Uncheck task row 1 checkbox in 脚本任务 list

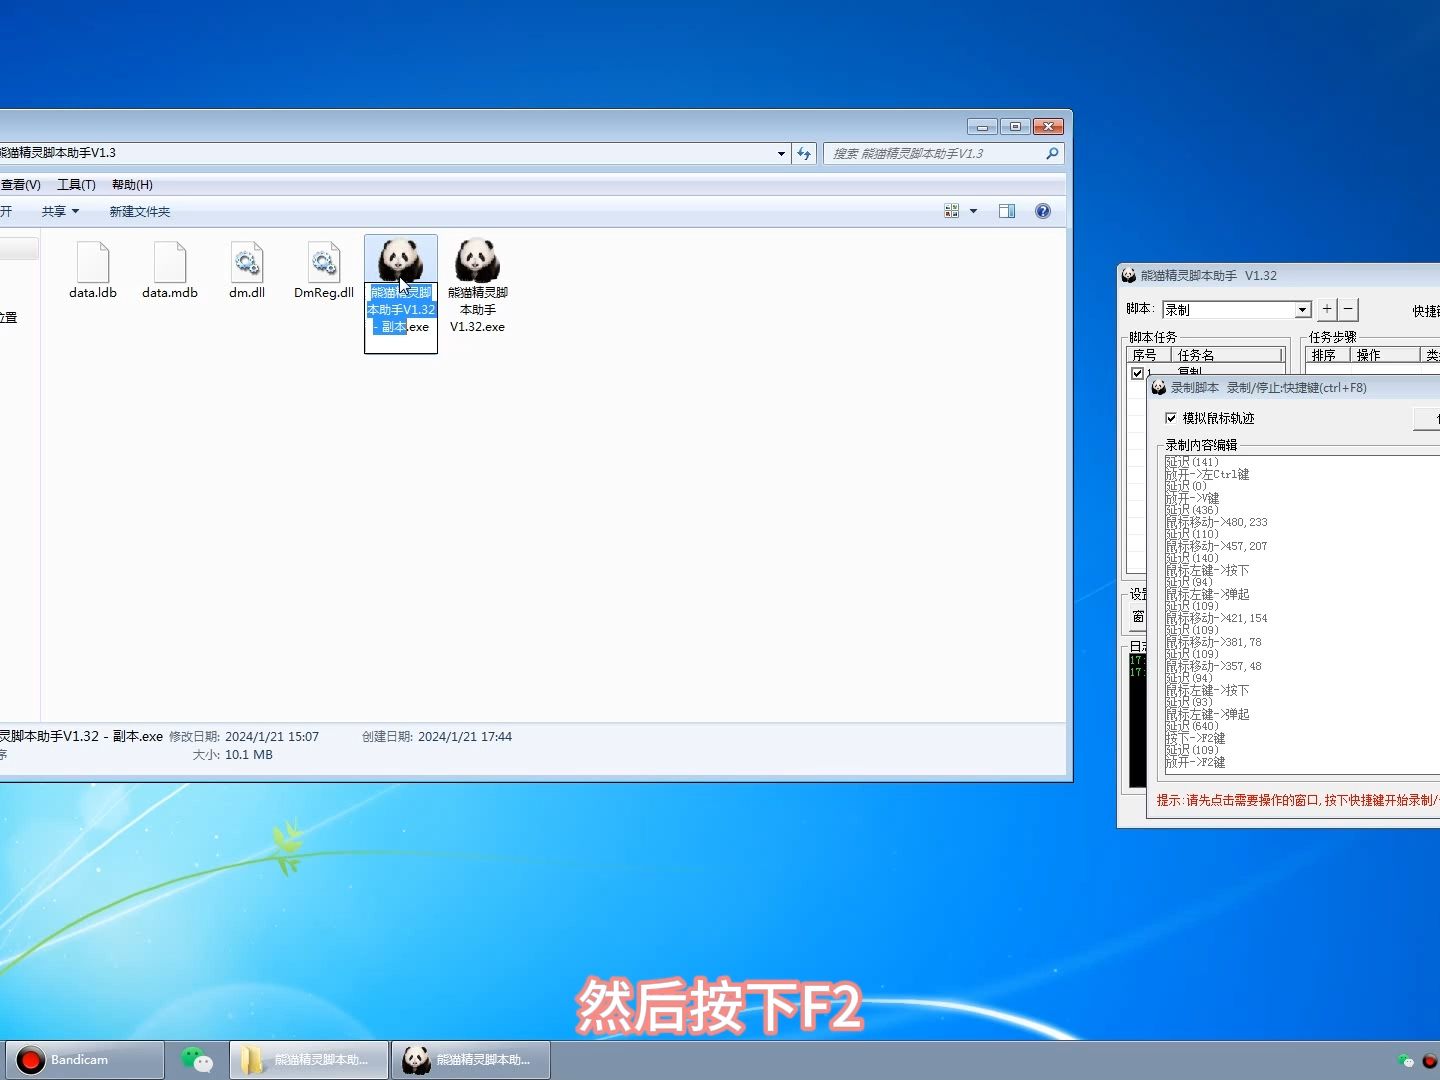click(1137, 373)
